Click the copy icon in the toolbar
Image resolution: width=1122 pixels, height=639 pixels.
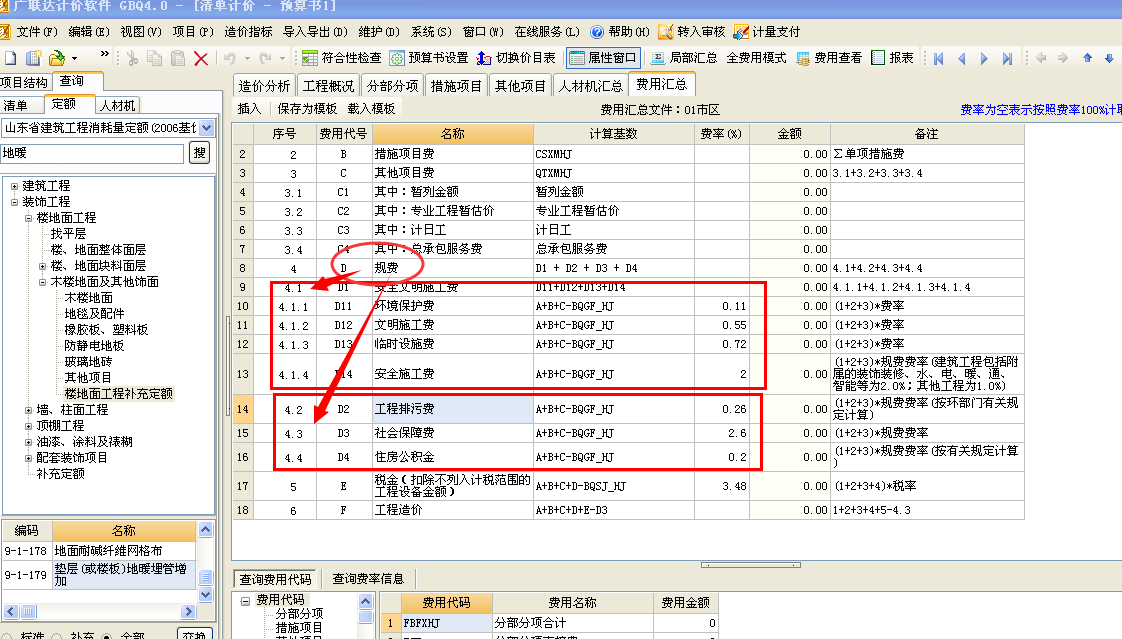pyautogui.click(x=154, y=58)
